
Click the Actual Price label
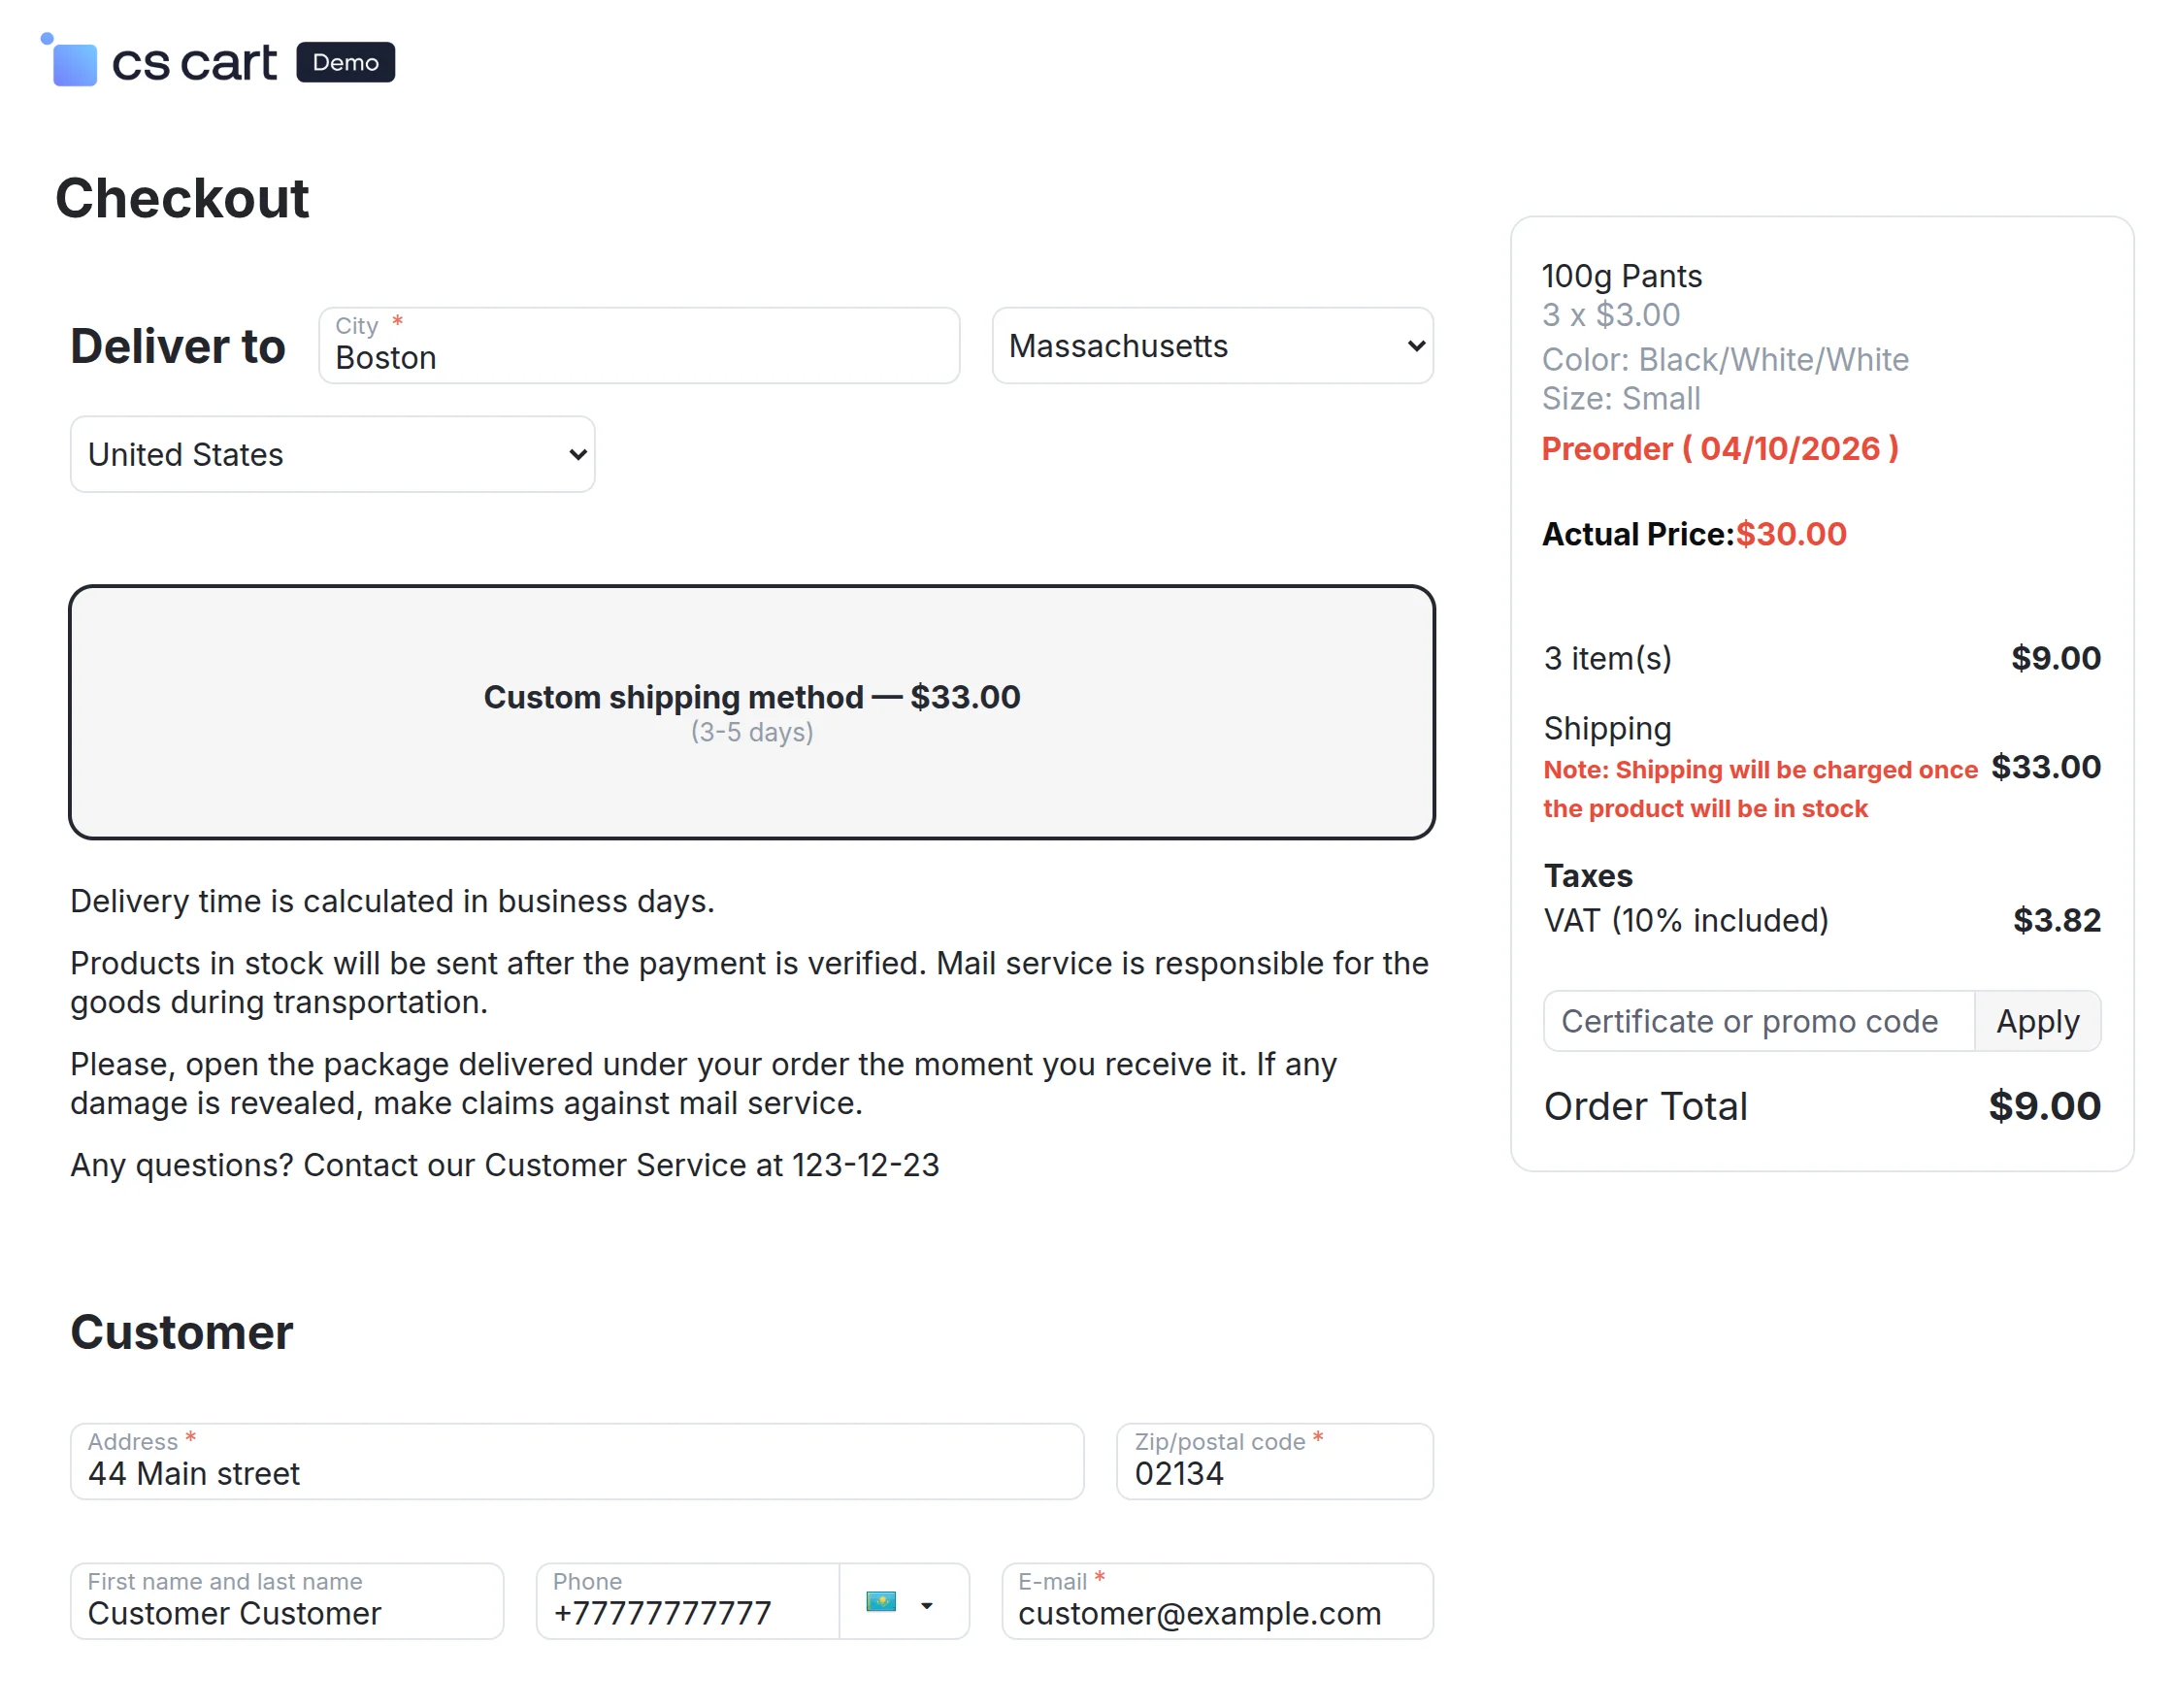click(x=1636, y=534)
